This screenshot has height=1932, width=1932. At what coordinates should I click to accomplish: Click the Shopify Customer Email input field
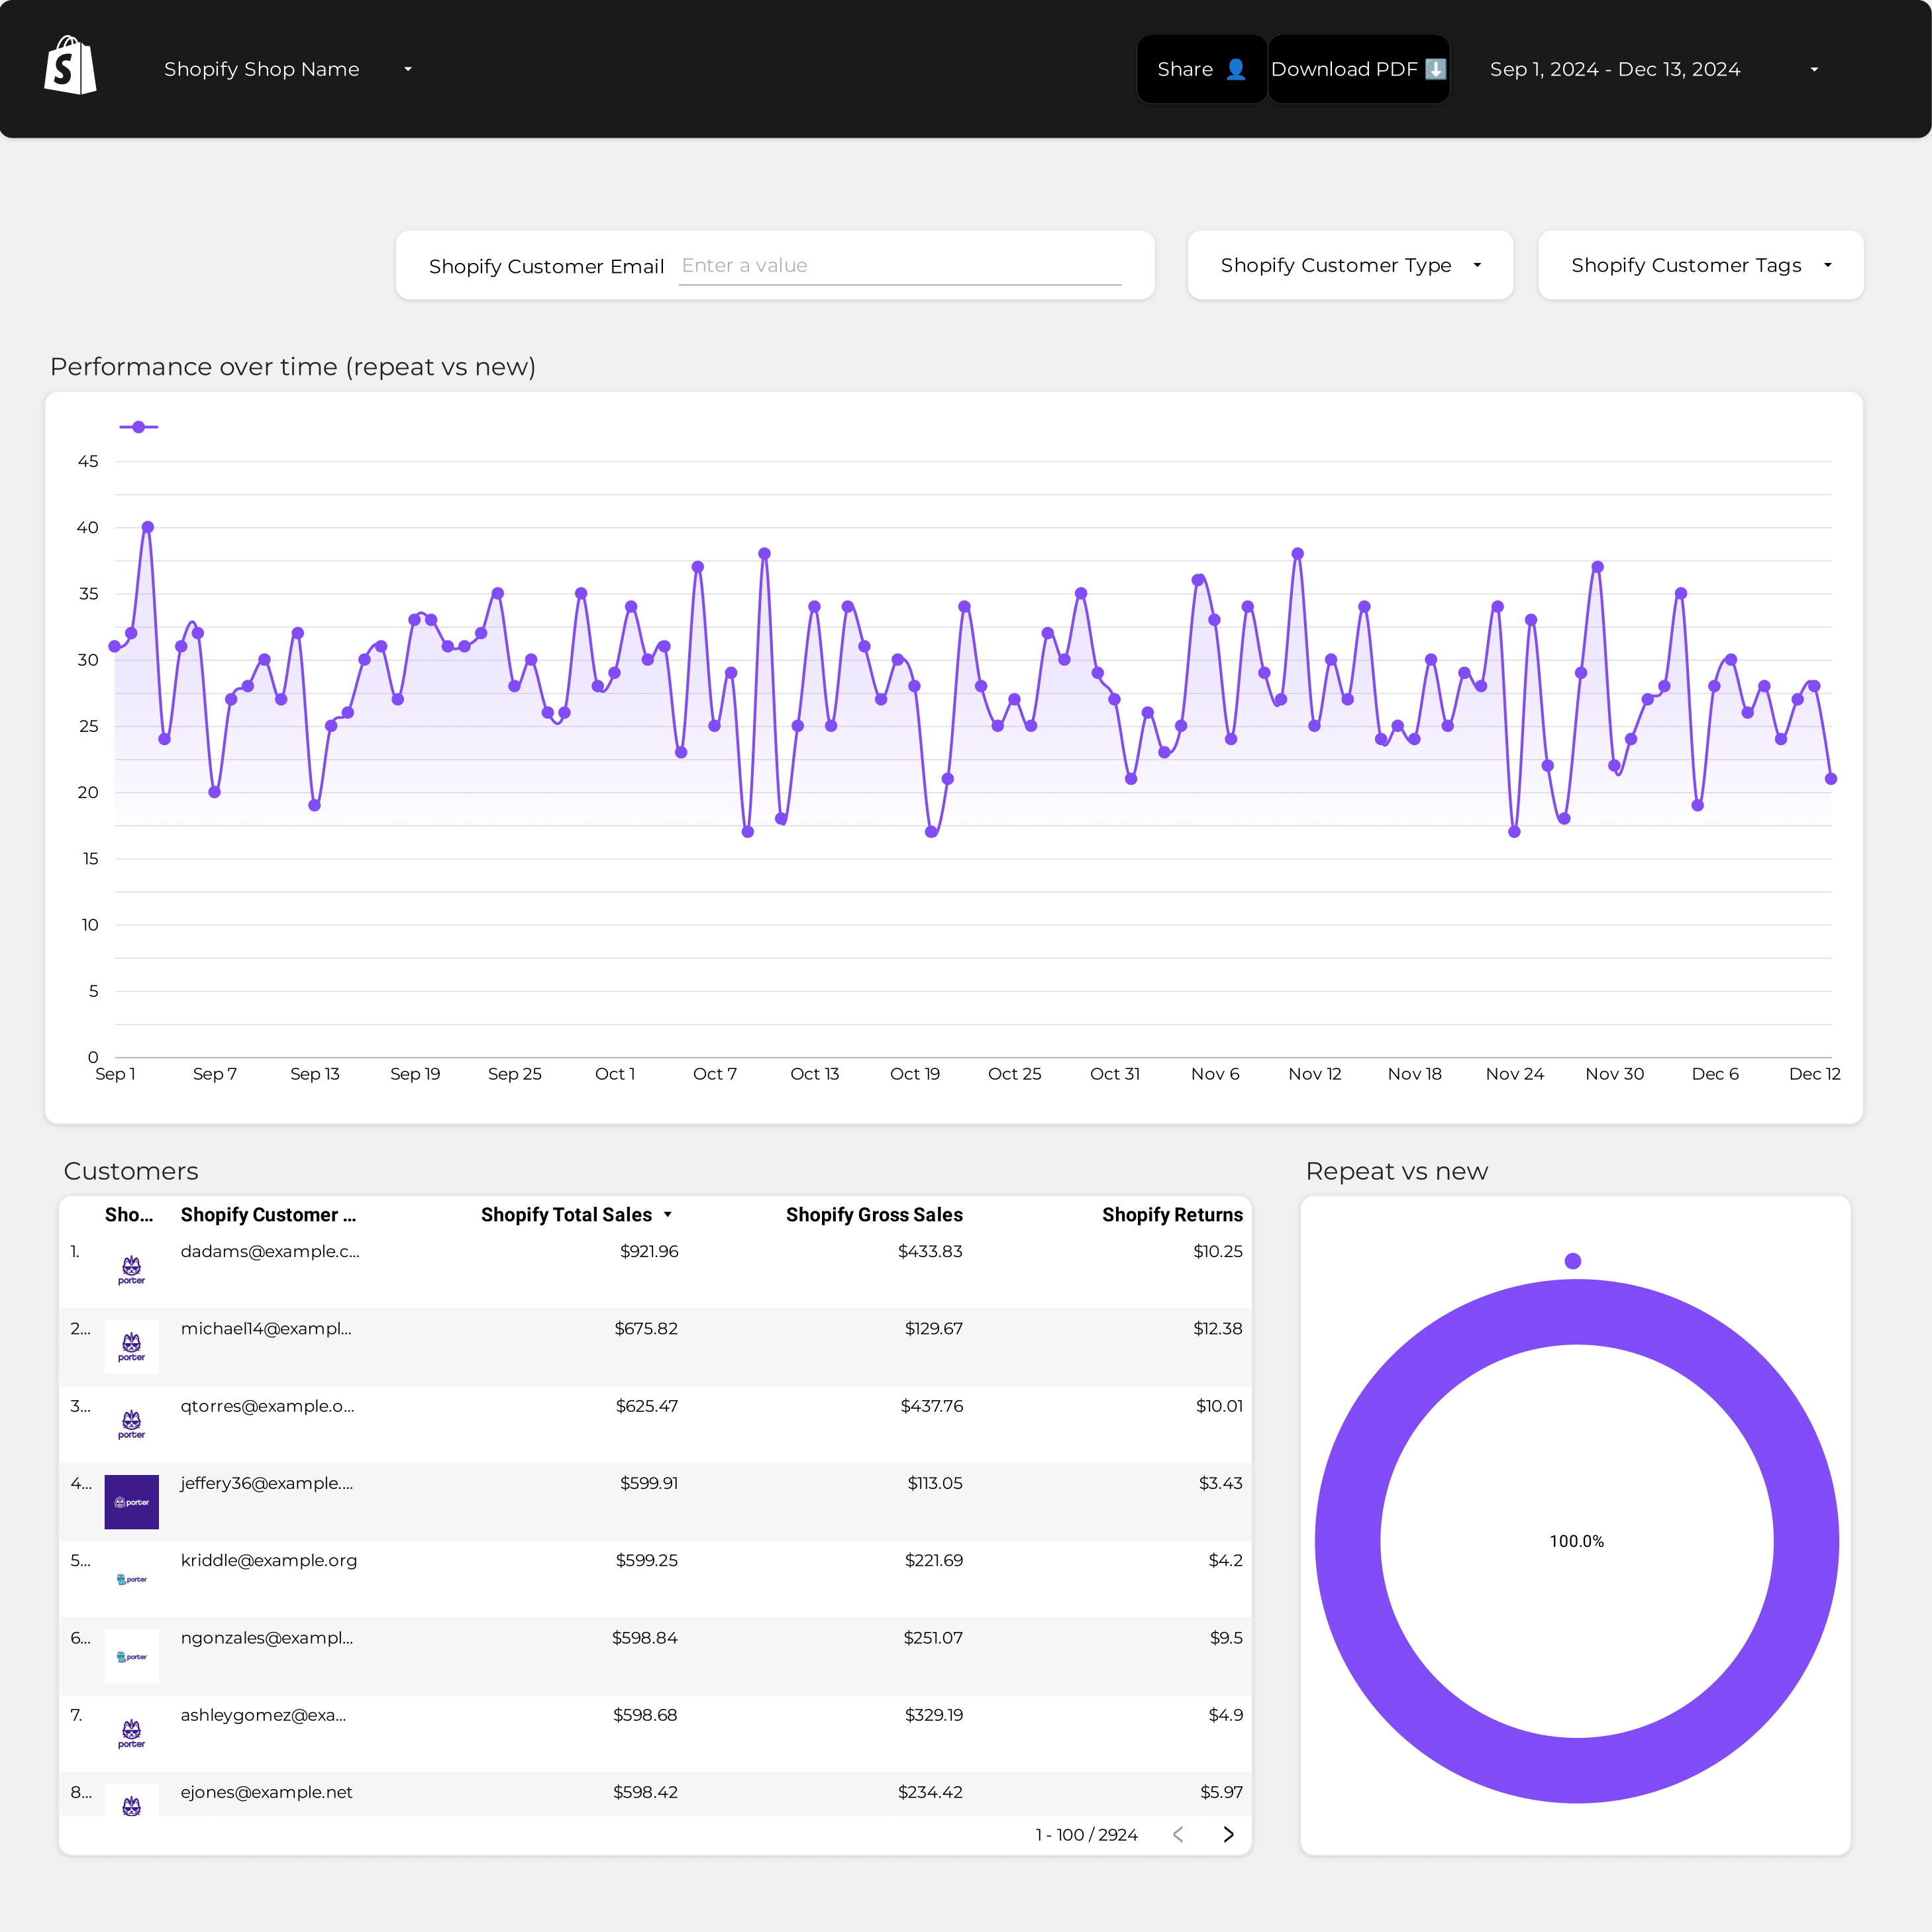900,266
